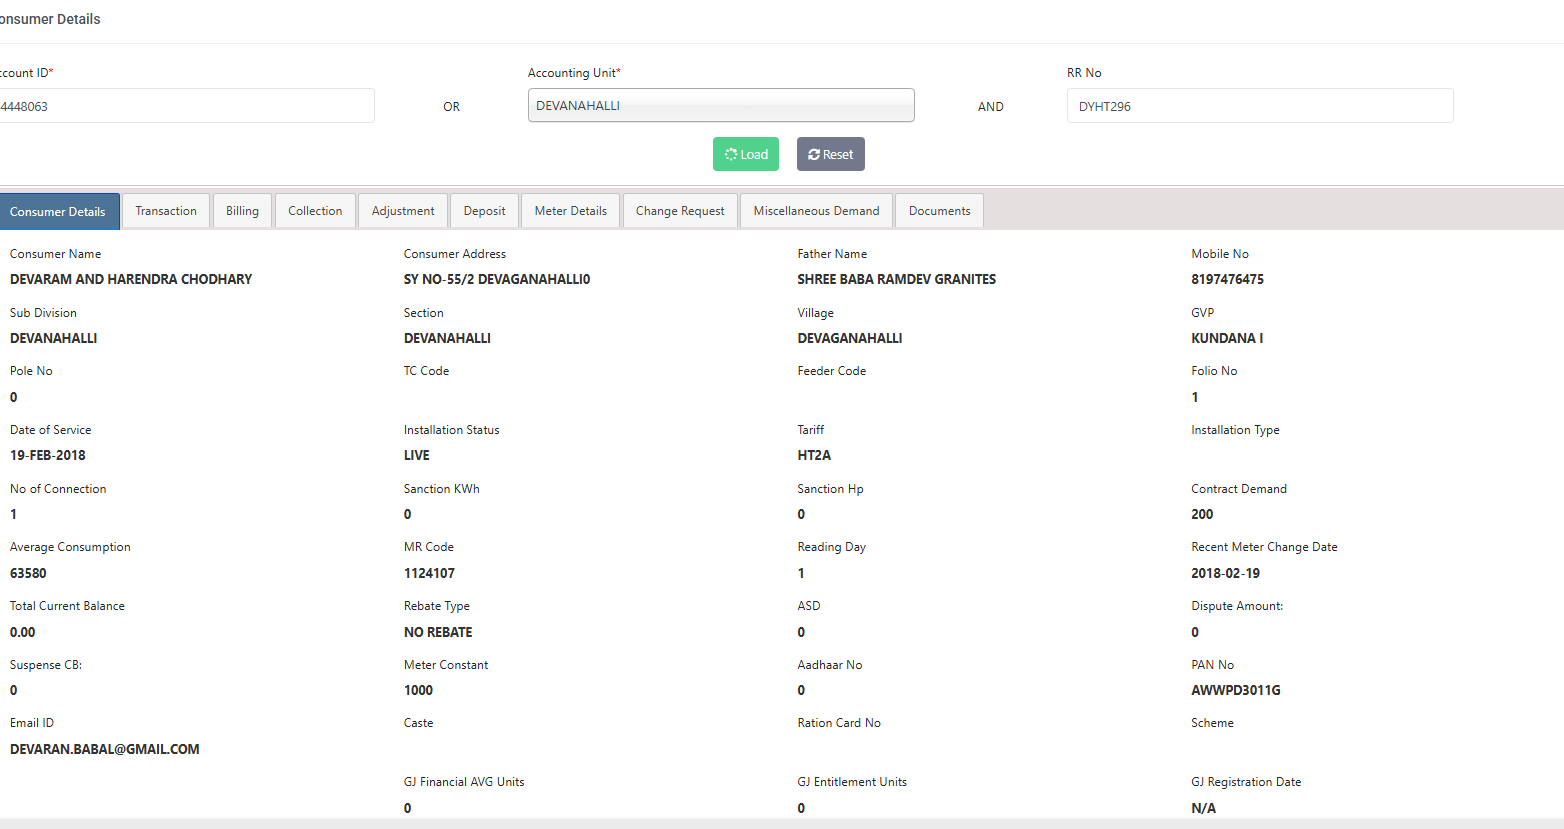Click meter constant value 1000
The image size is (1564, 829).
[418, 690]
